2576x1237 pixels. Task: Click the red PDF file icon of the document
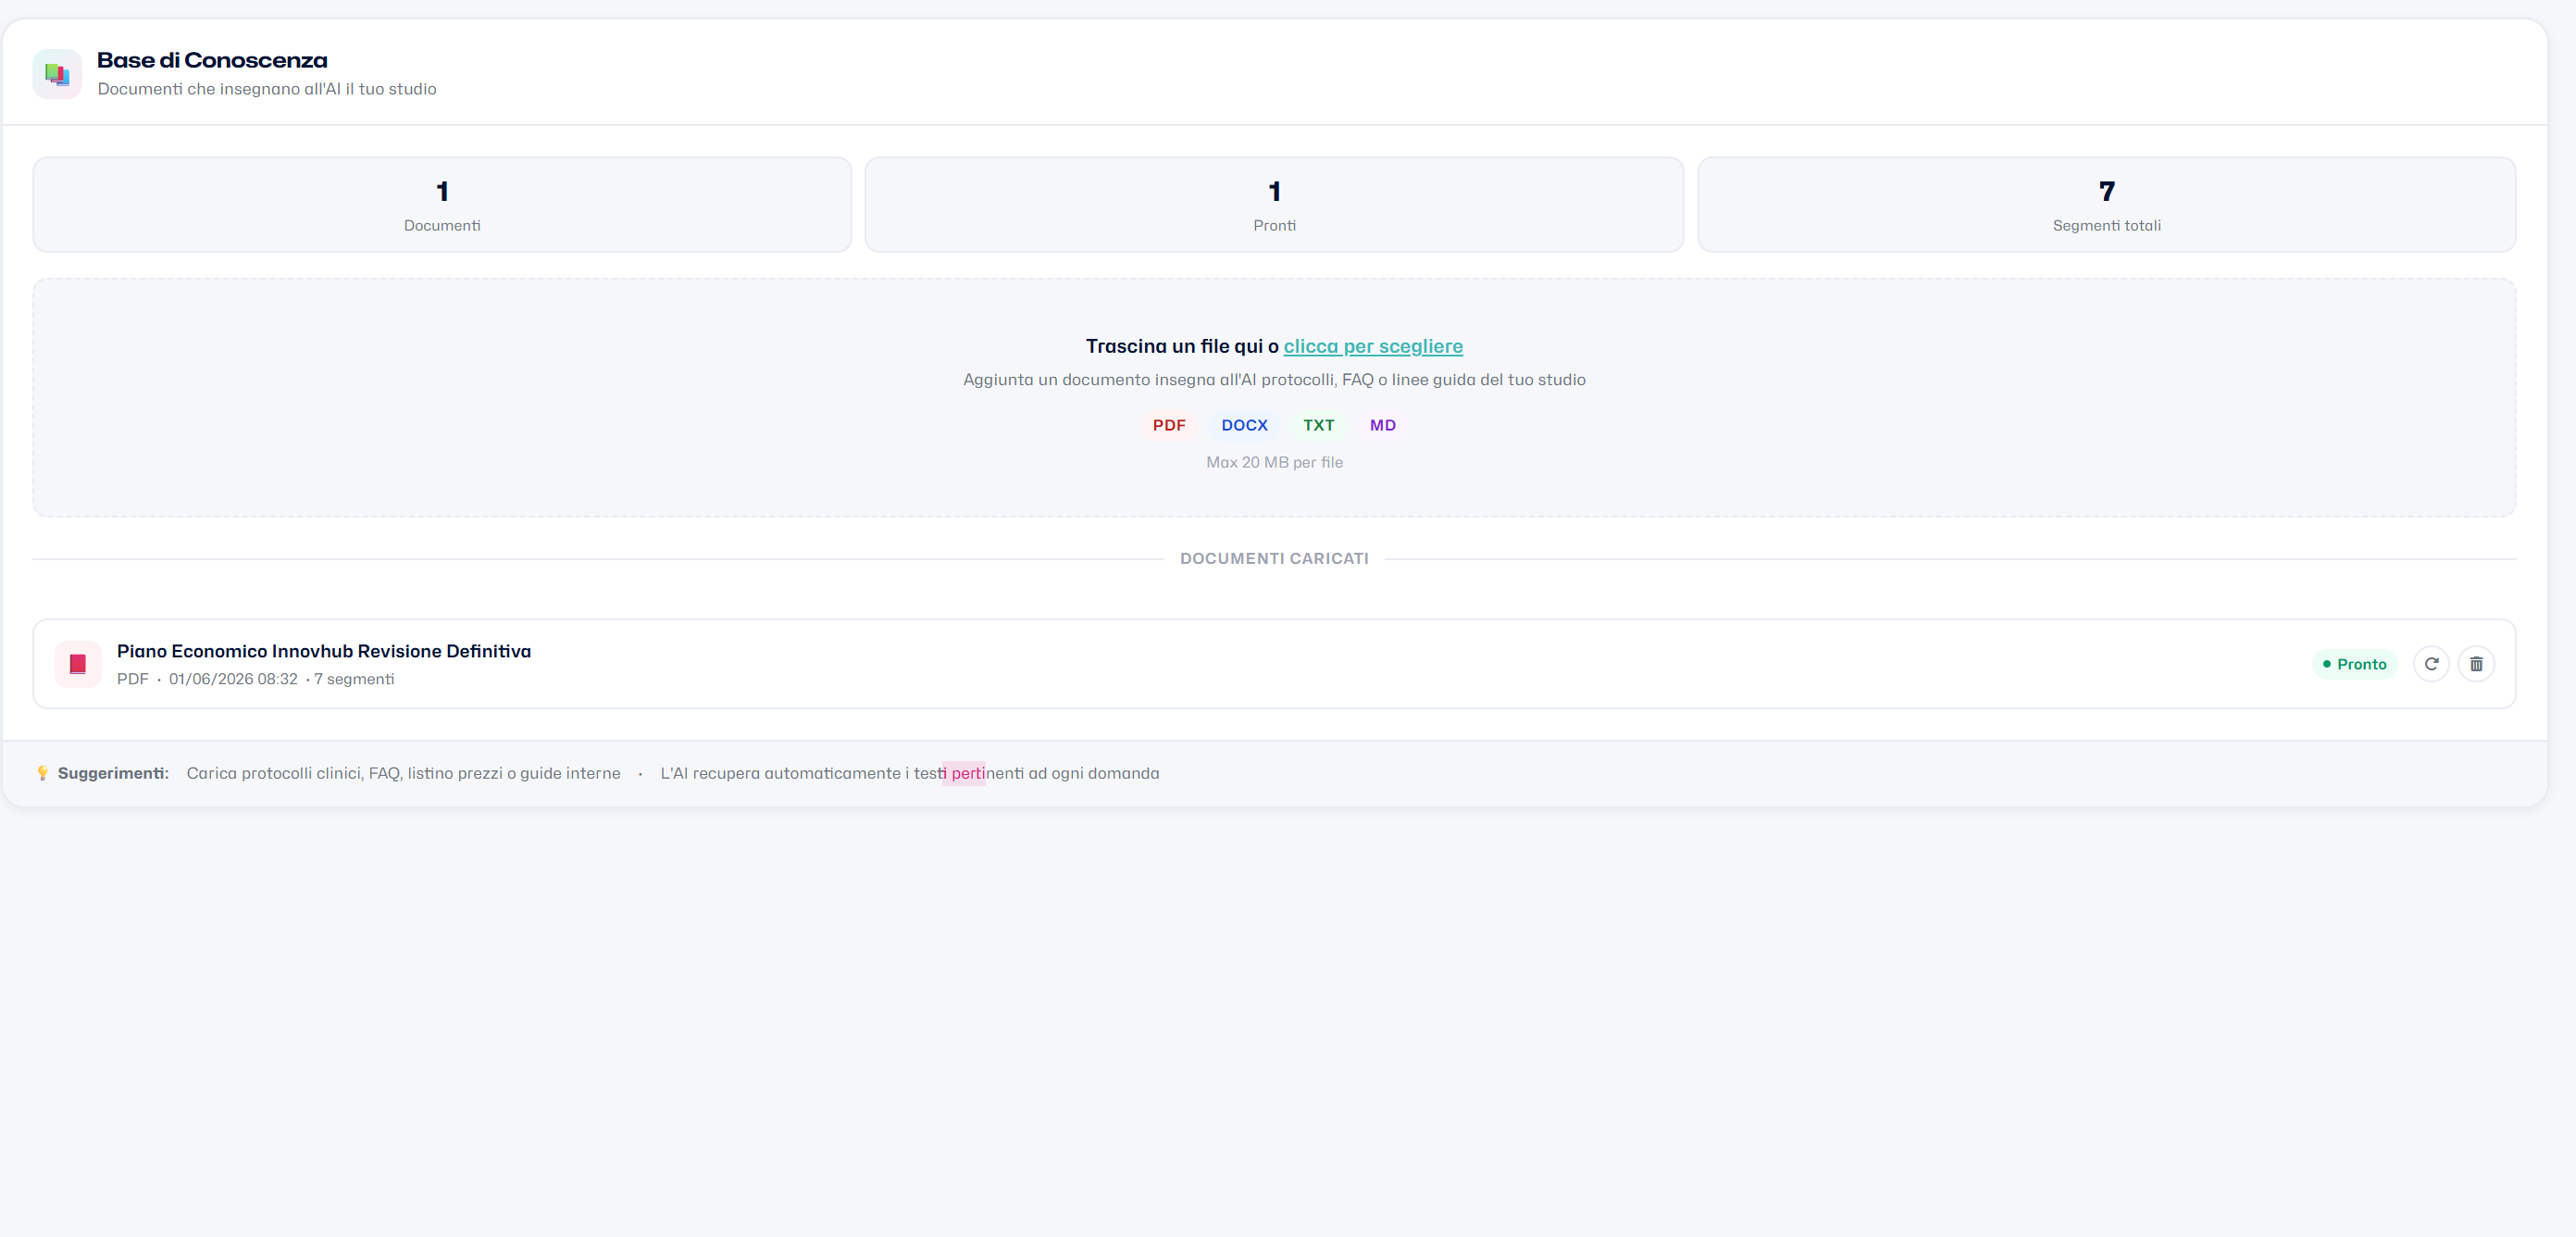click(x=78, y=664)
